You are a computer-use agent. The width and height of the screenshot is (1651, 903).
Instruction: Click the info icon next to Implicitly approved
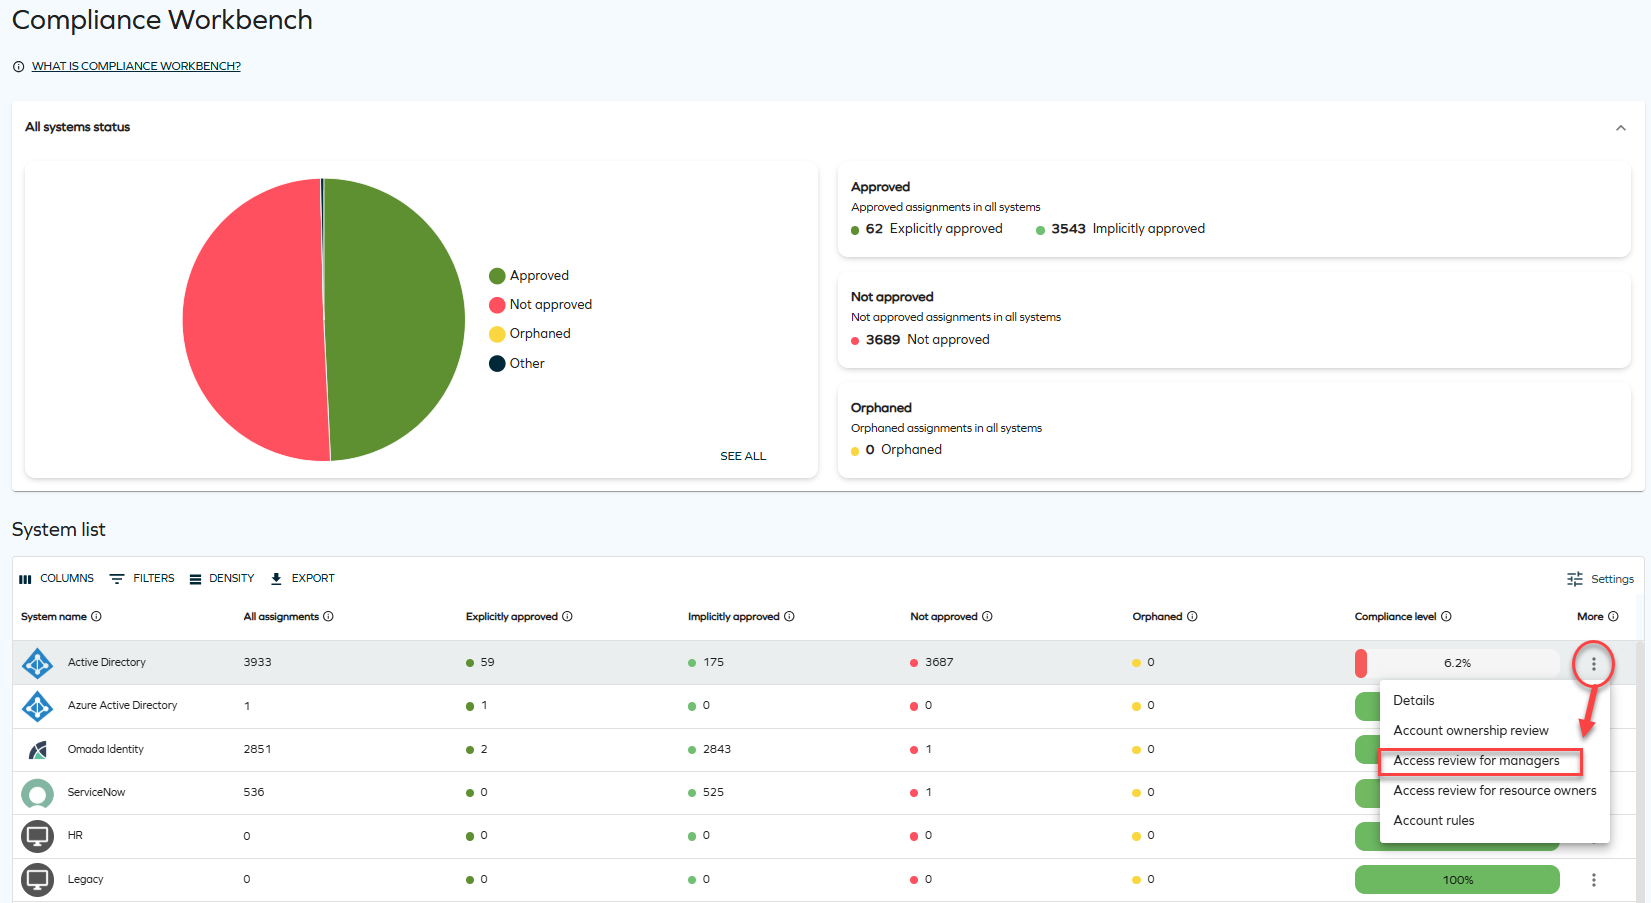[789, 617]
